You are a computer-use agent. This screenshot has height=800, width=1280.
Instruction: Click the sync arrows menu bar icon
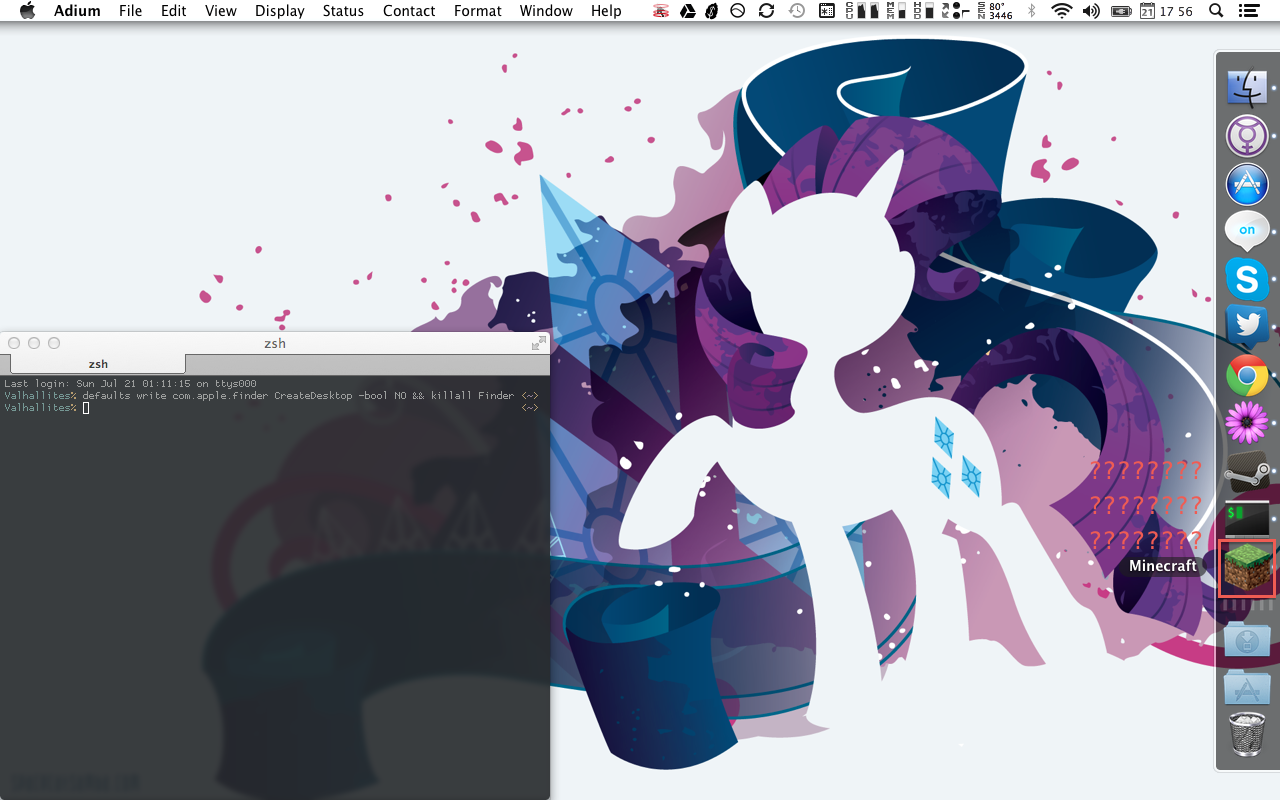[x=767, y=11]
